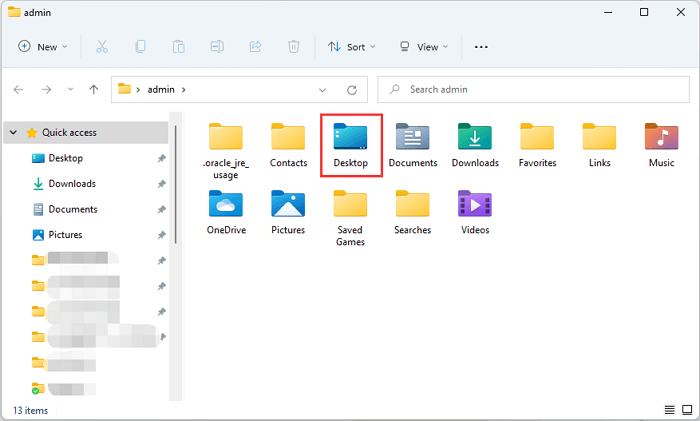This screenshot has height=421, width=700.
Task: Unpin Desktop from Quick access
Action: 161,158
